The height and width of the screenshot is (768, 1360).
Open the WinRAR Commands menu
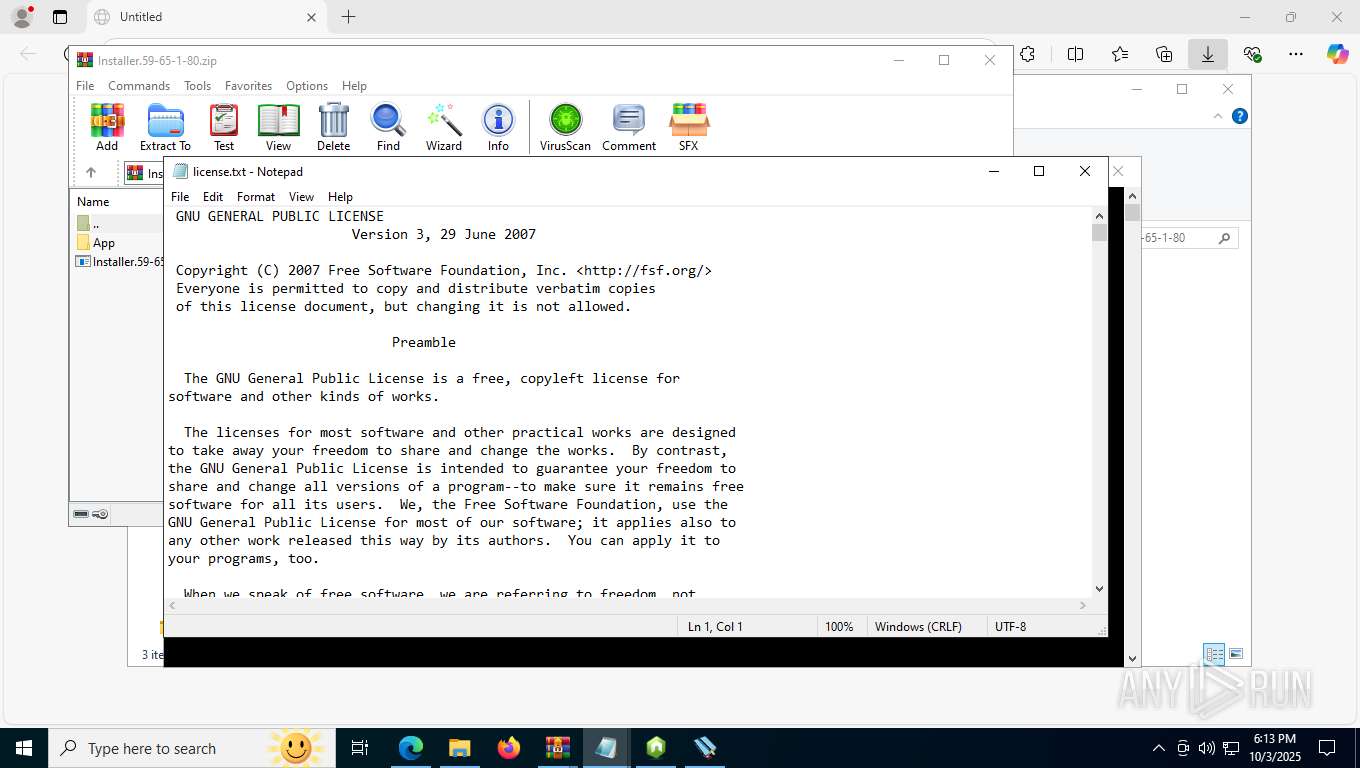point(139,86)
